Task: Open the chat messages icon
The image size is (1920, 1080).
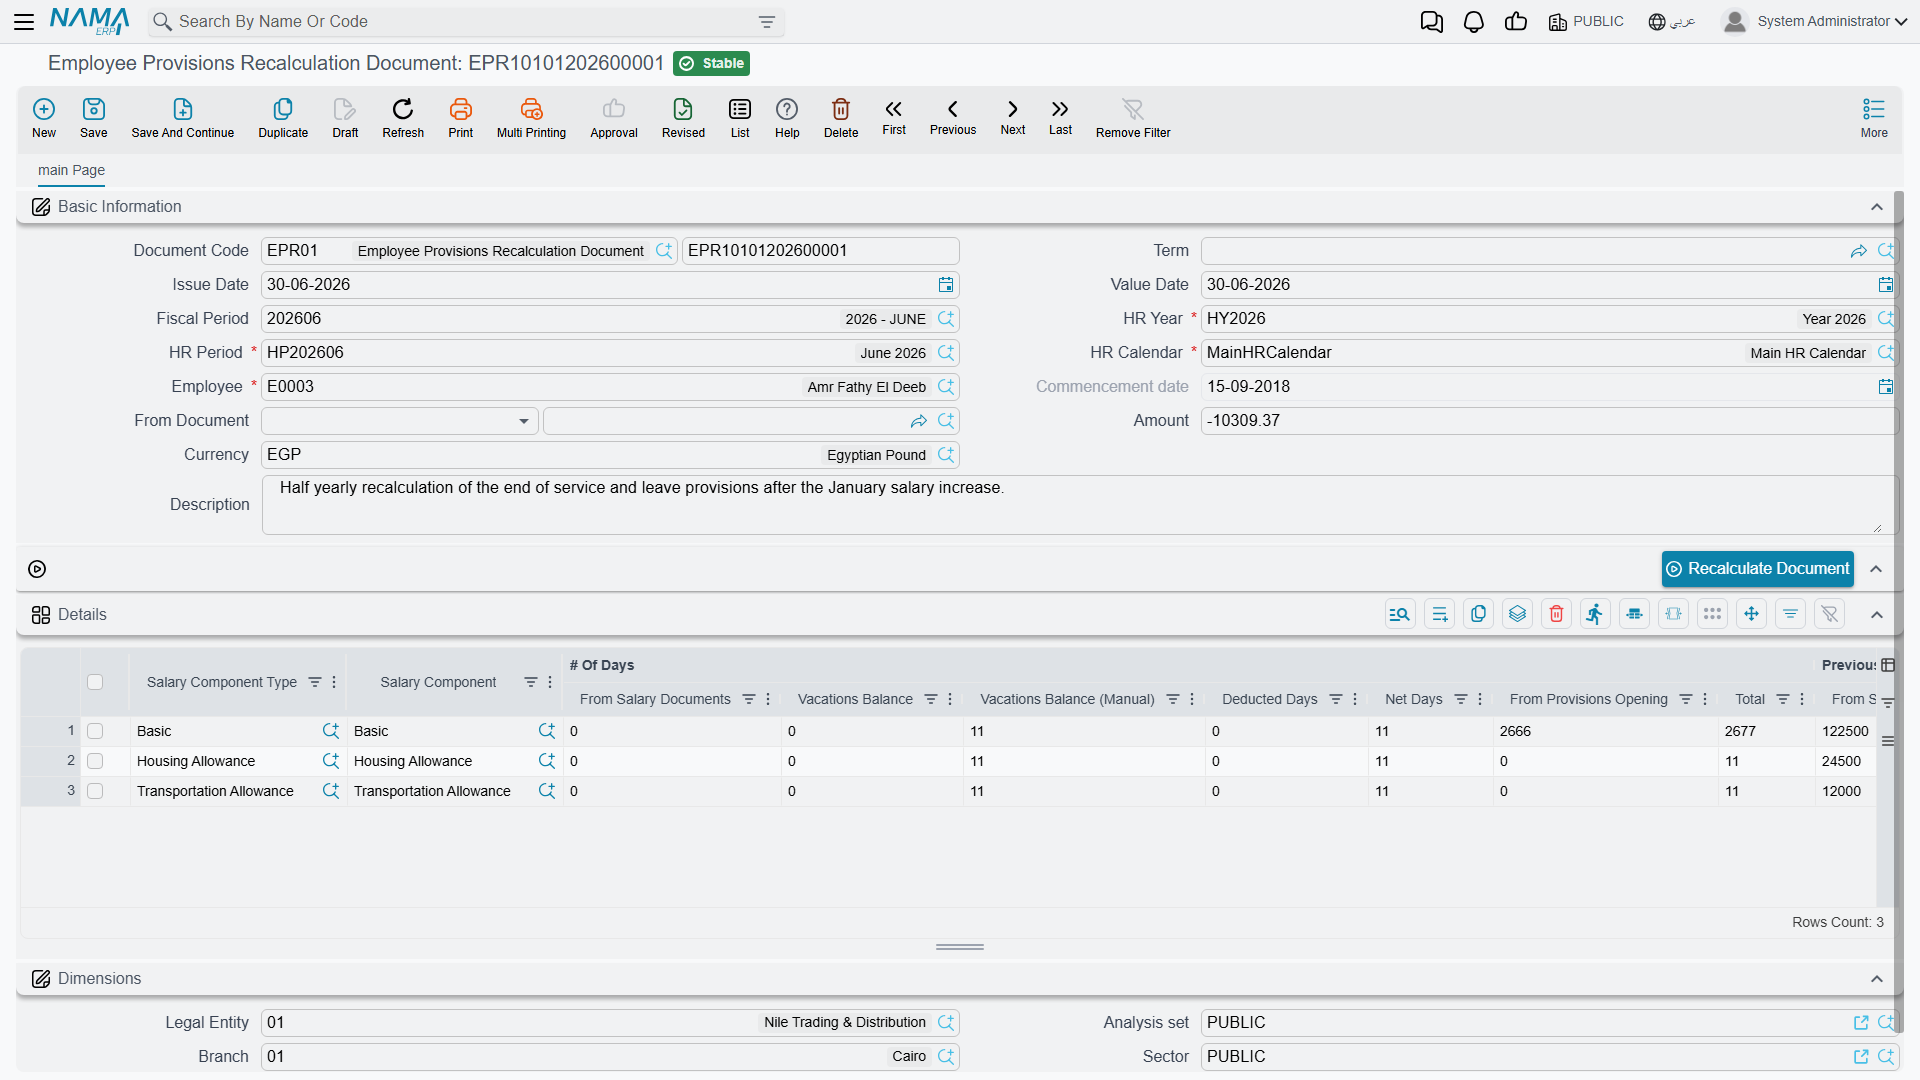Action: (1431, 22)
